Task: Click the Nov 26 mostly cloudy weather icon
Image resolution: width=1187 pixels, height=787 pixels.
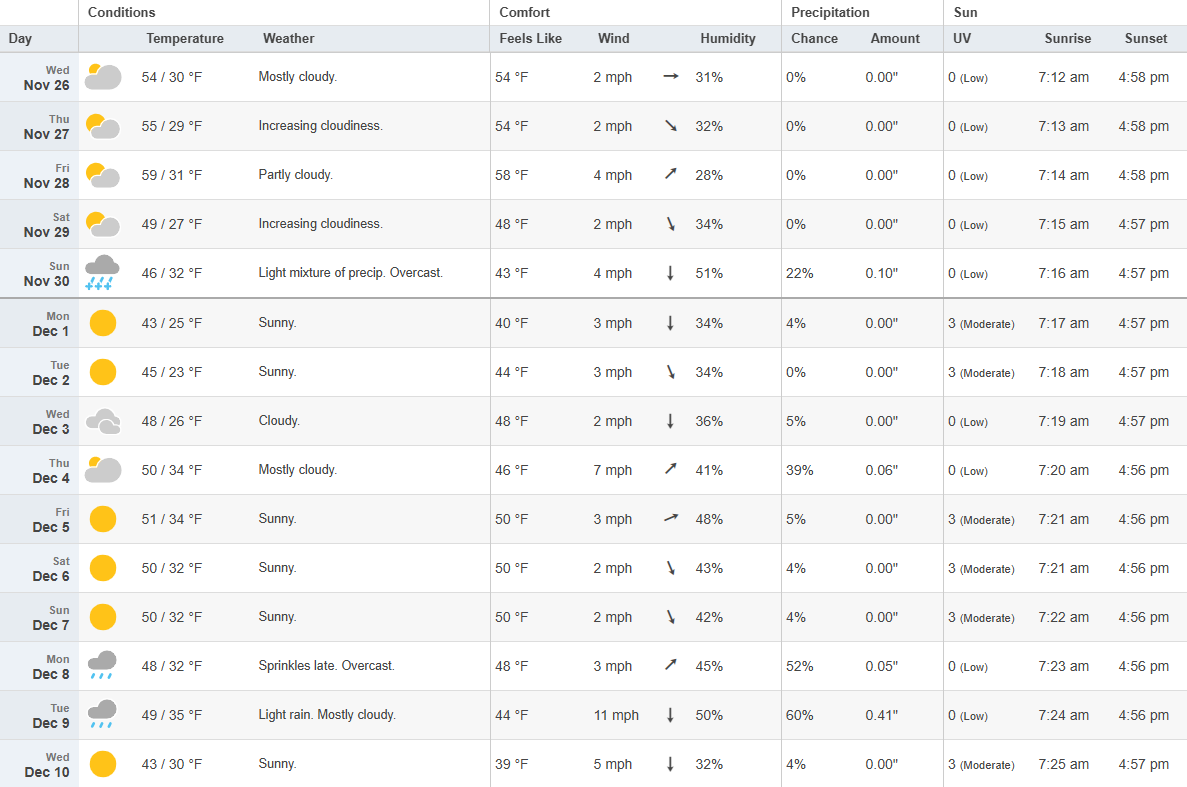Action: 103,77
